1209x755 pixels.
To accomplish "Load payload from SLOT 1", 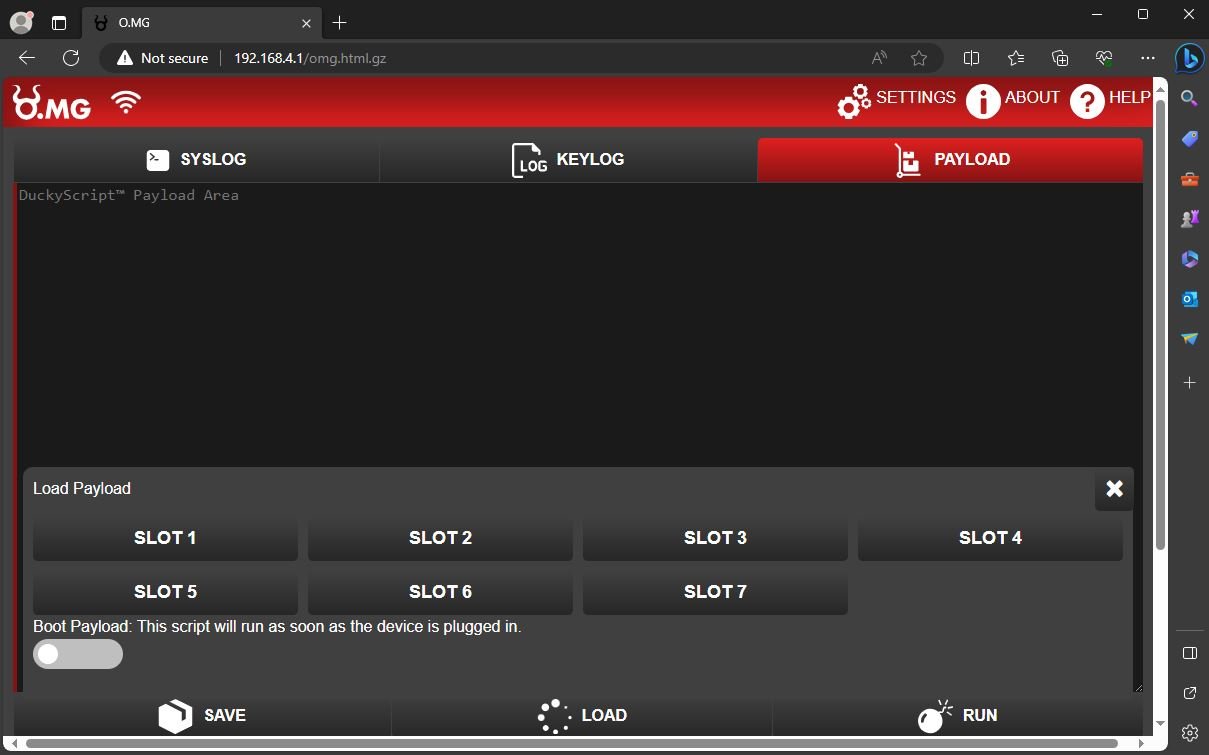I will 165,538.
